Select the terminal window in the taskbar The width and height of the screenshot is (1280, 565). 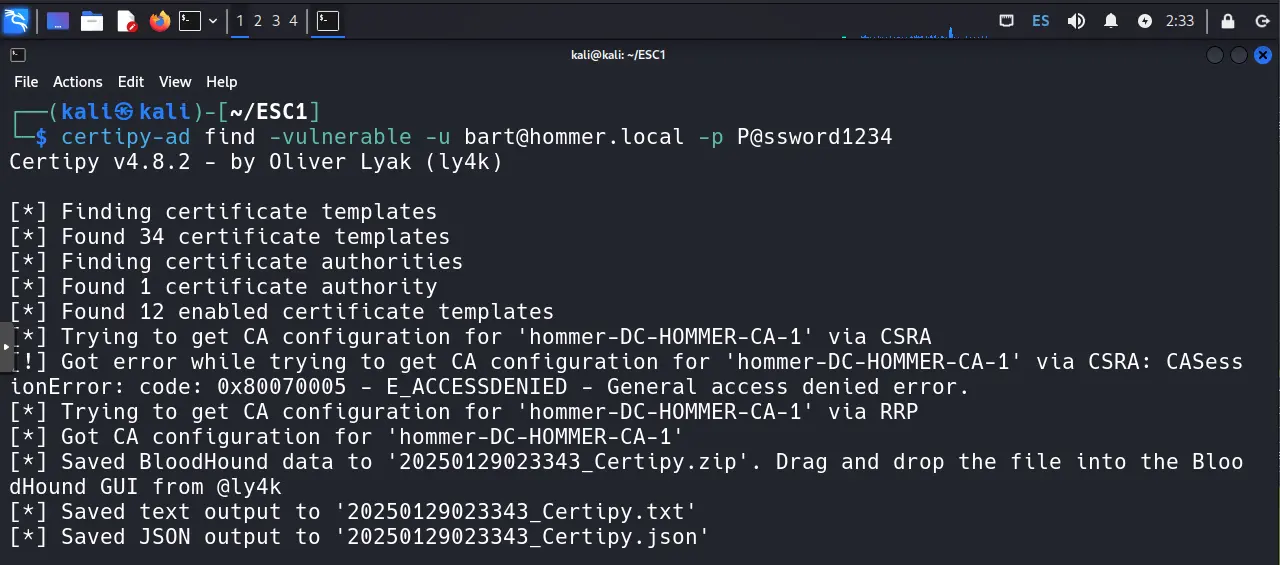[328, 21]
